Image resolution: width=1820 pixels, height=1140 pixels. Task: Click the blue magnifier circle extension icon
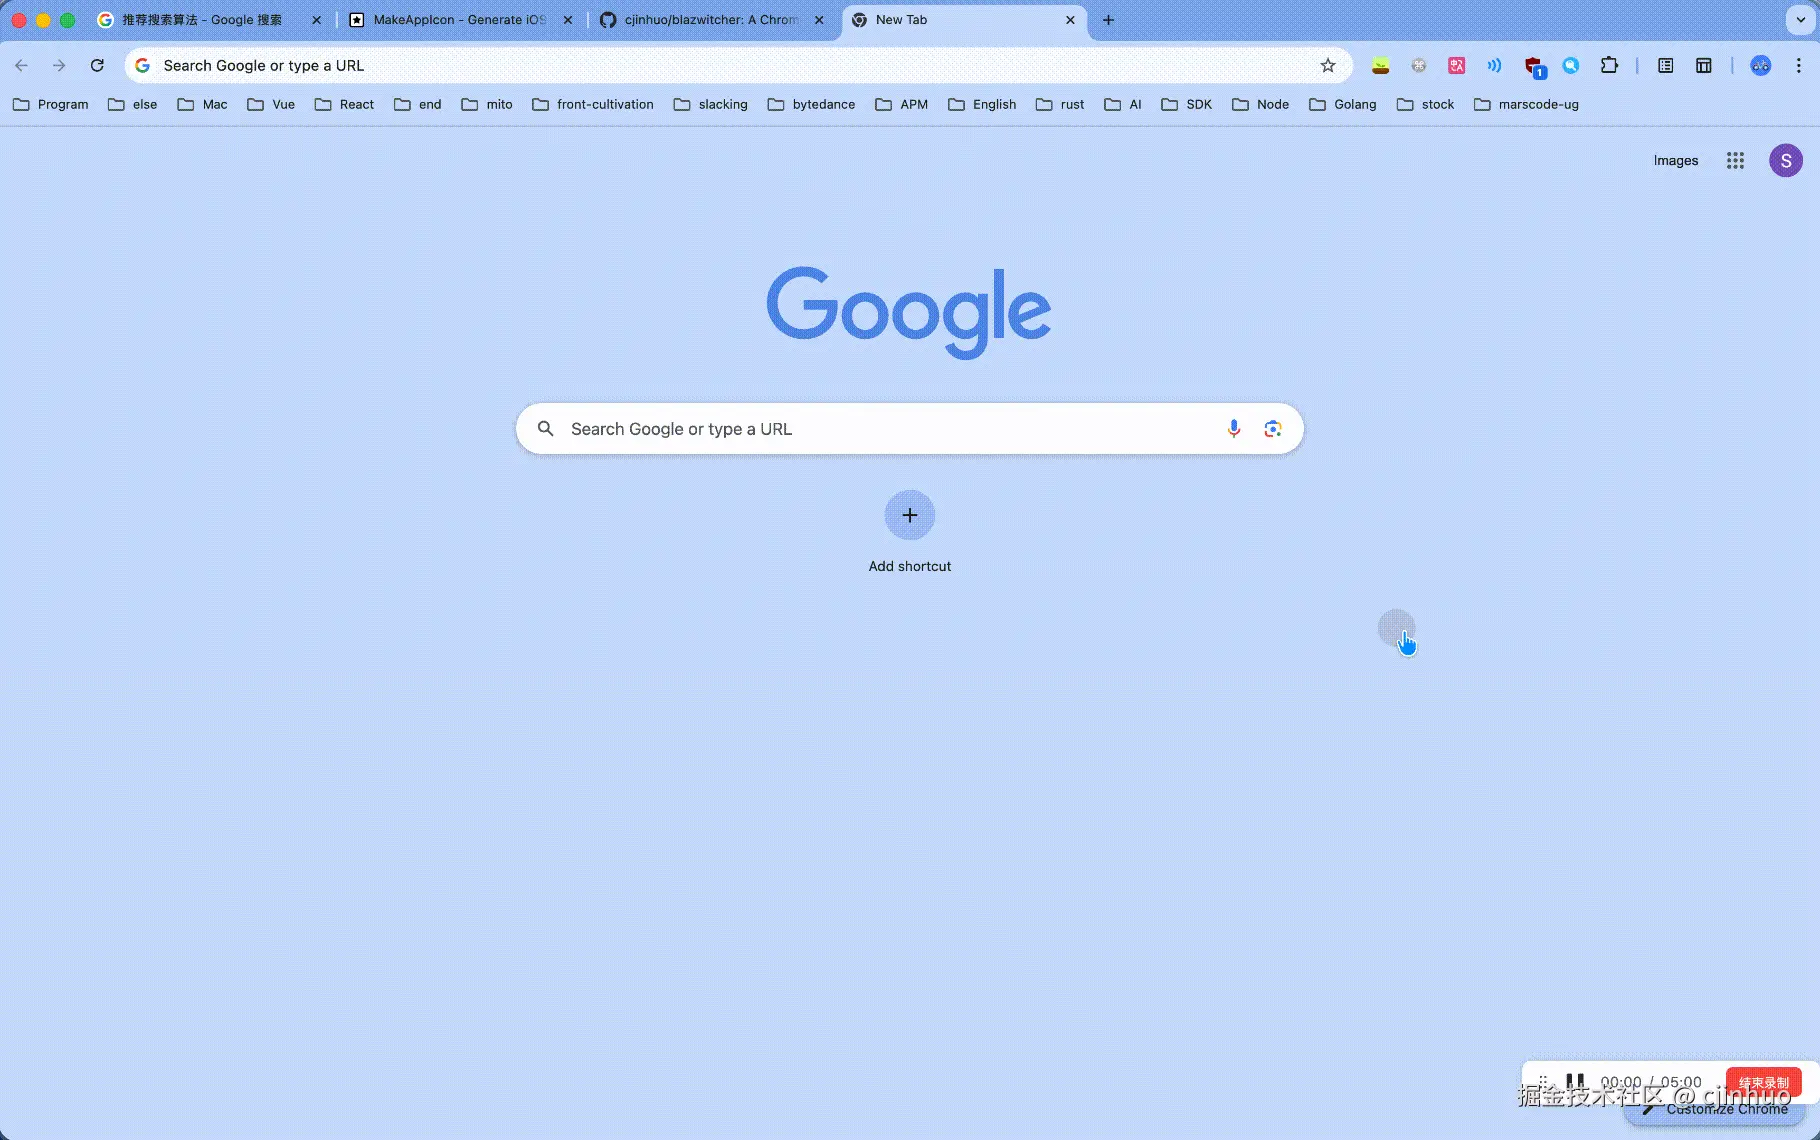pos(1571,66)
